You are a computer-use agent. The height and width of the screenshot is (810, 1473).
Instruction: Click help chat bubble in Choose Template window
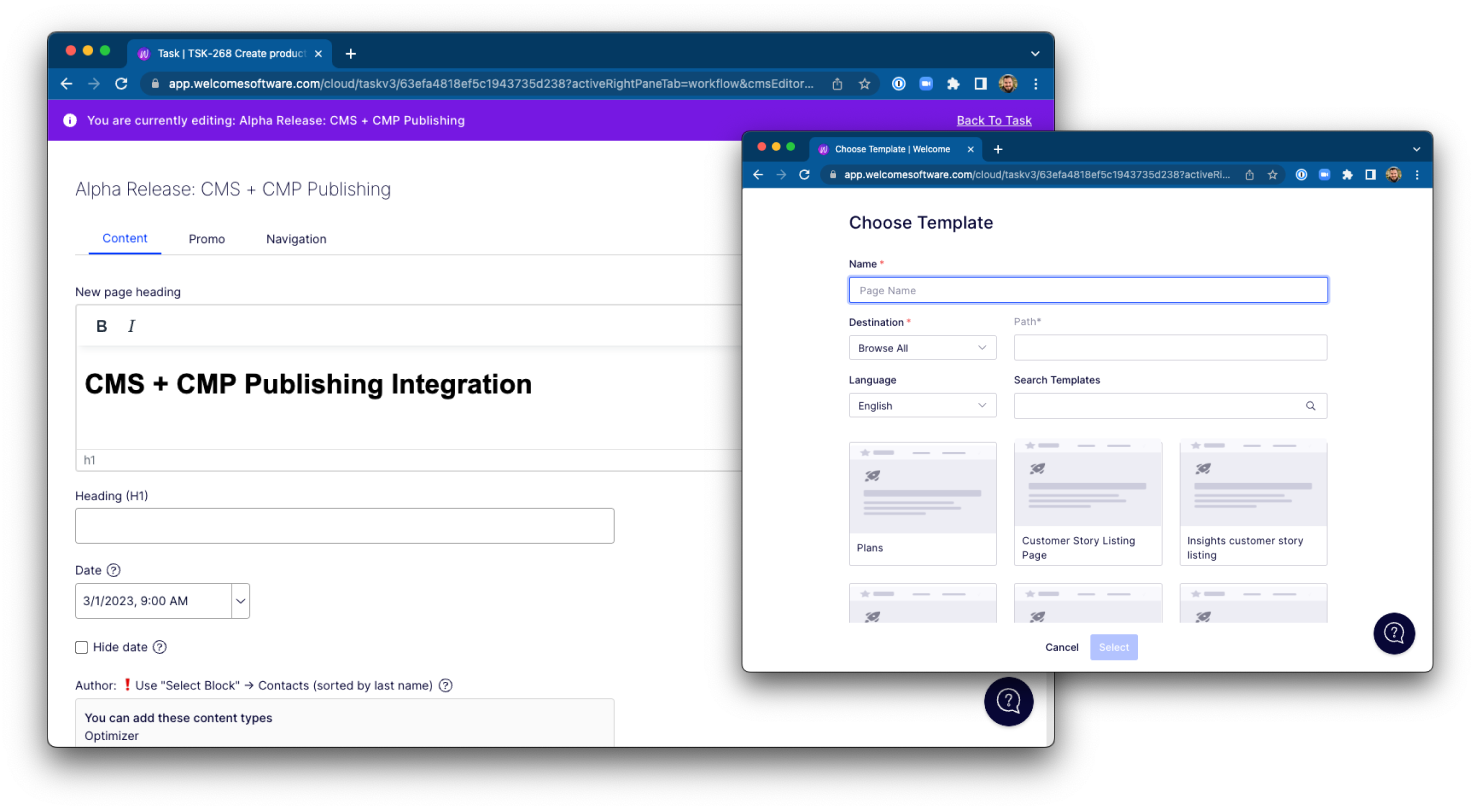[1394, 633]
